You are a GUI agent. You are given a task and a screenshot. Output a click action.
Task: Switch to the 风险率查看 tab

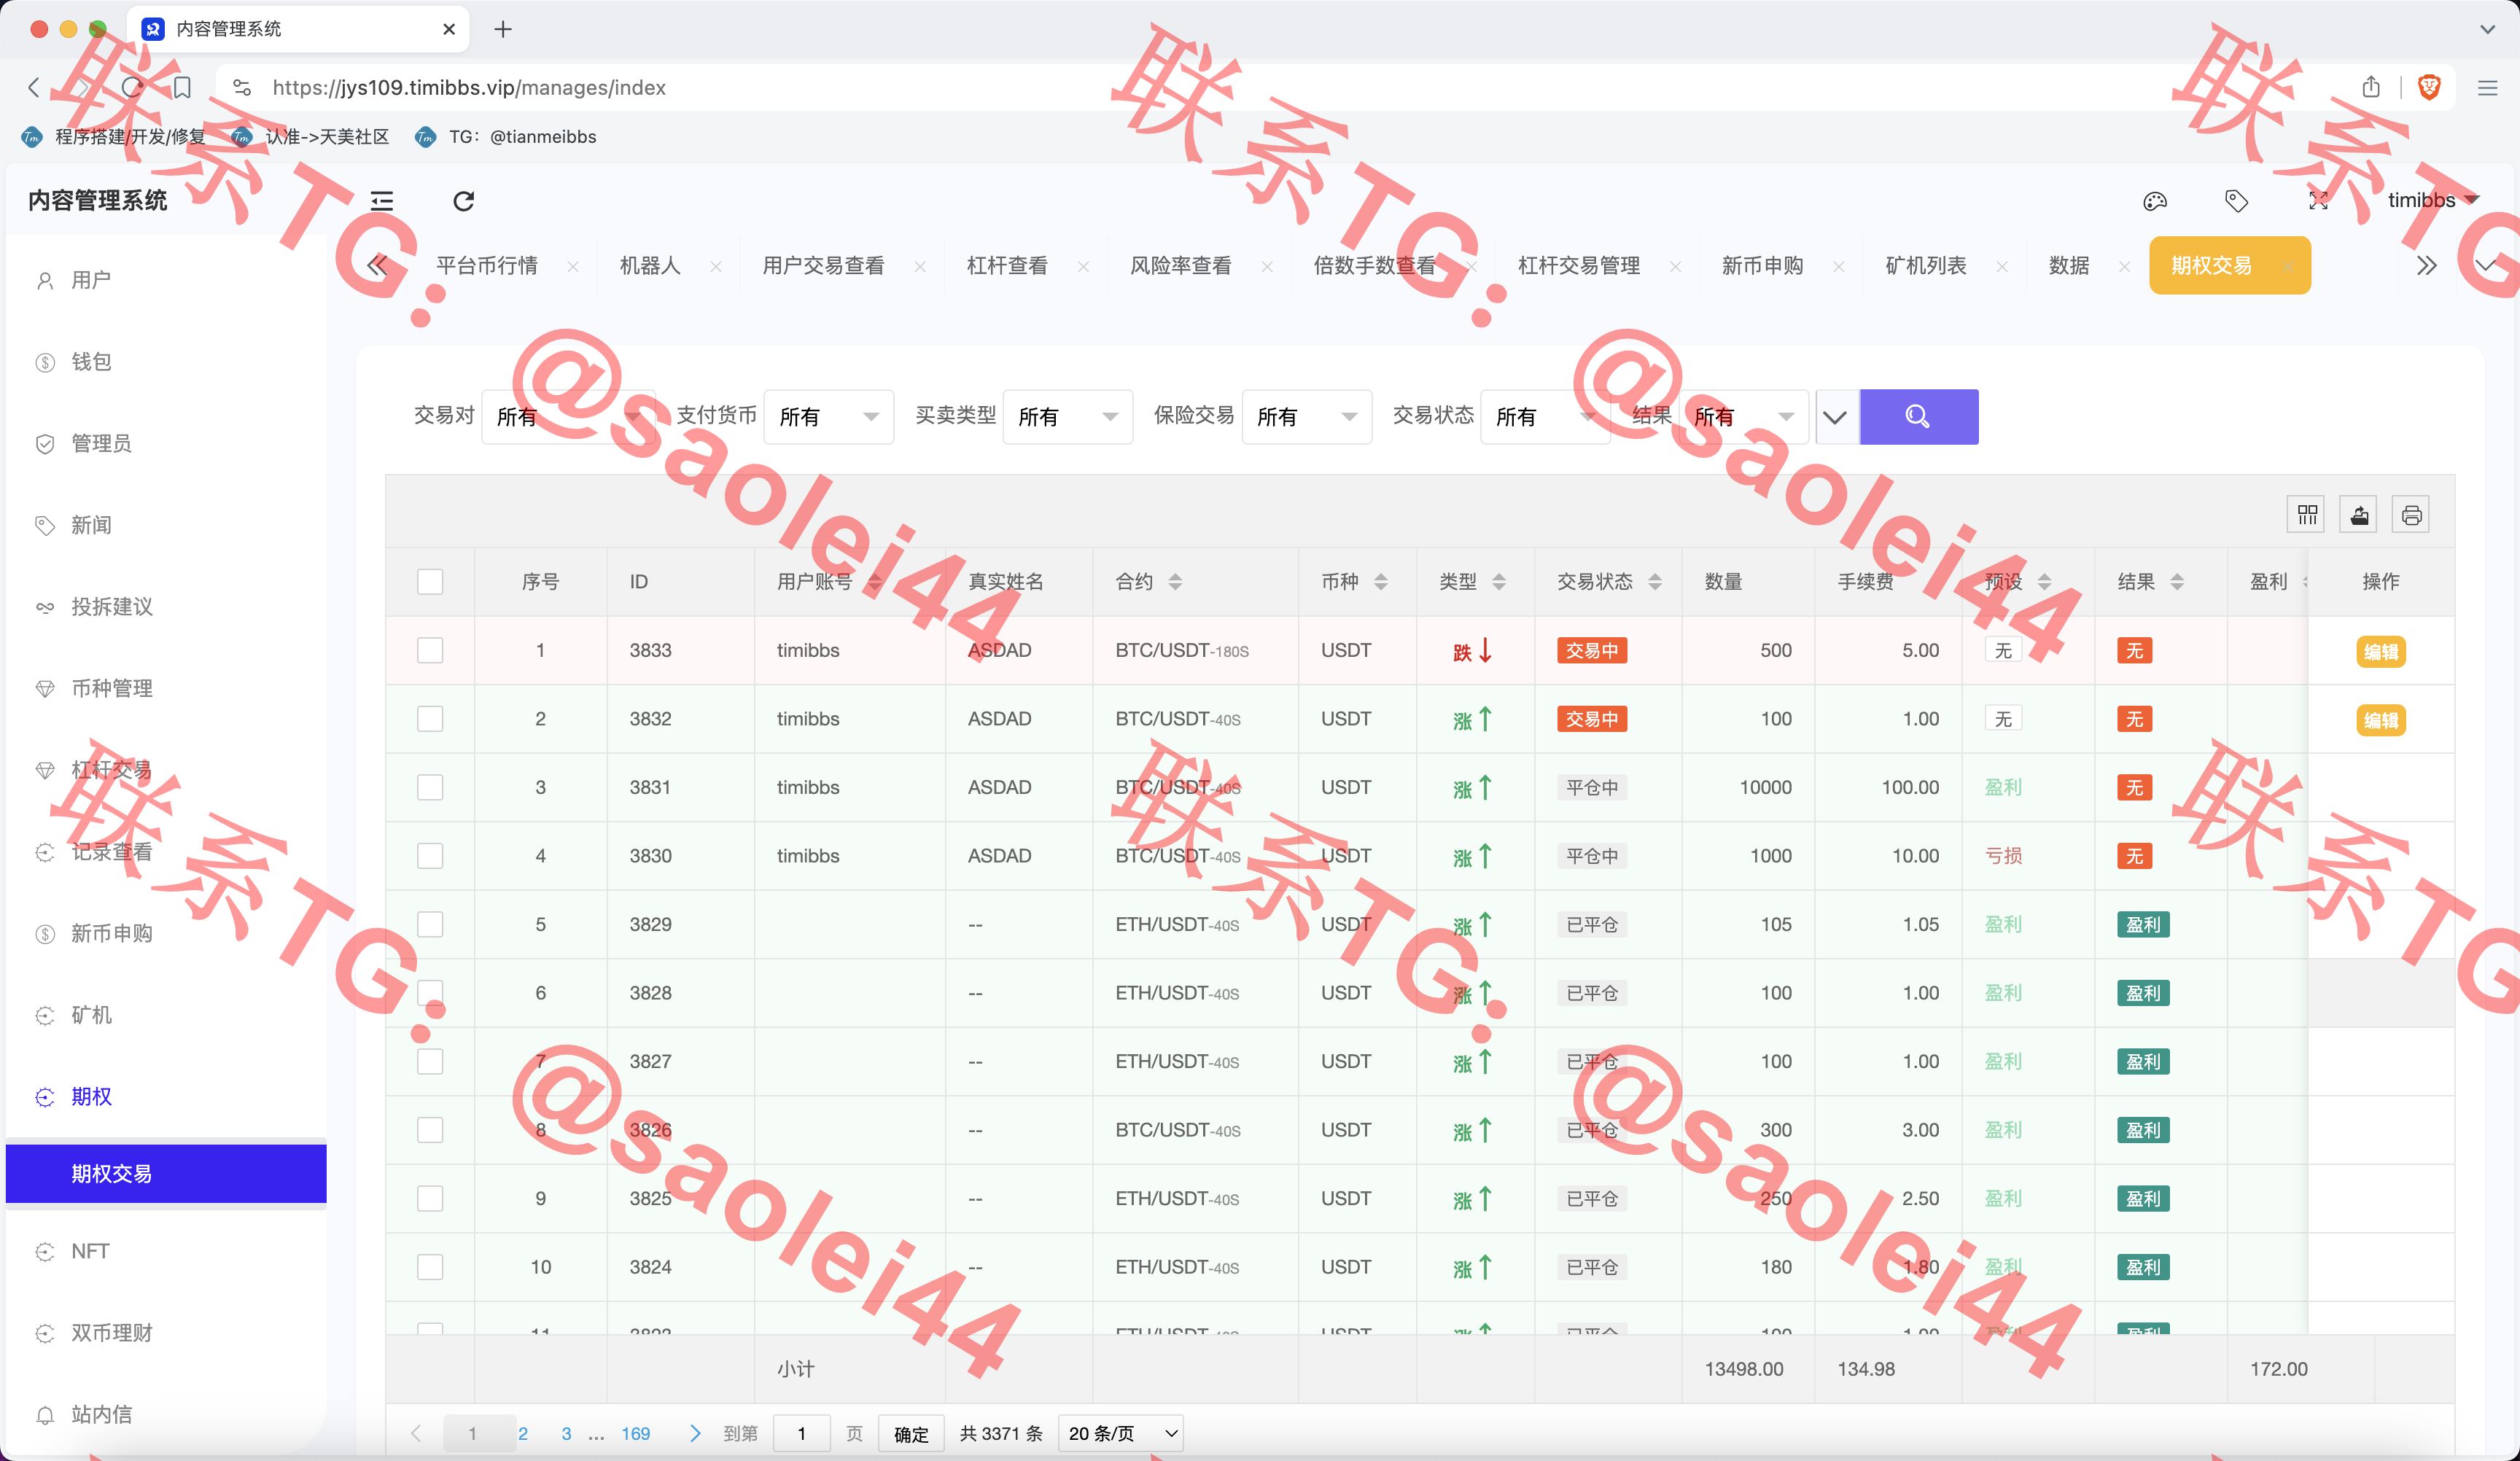tap(1180, 265)
